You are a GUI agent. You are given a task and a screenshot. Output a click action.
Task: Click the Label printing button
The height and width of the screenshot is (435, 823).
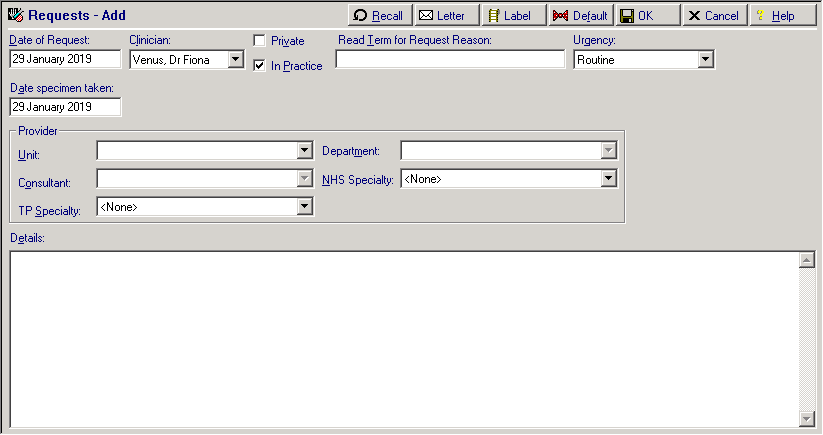(513, 16)
